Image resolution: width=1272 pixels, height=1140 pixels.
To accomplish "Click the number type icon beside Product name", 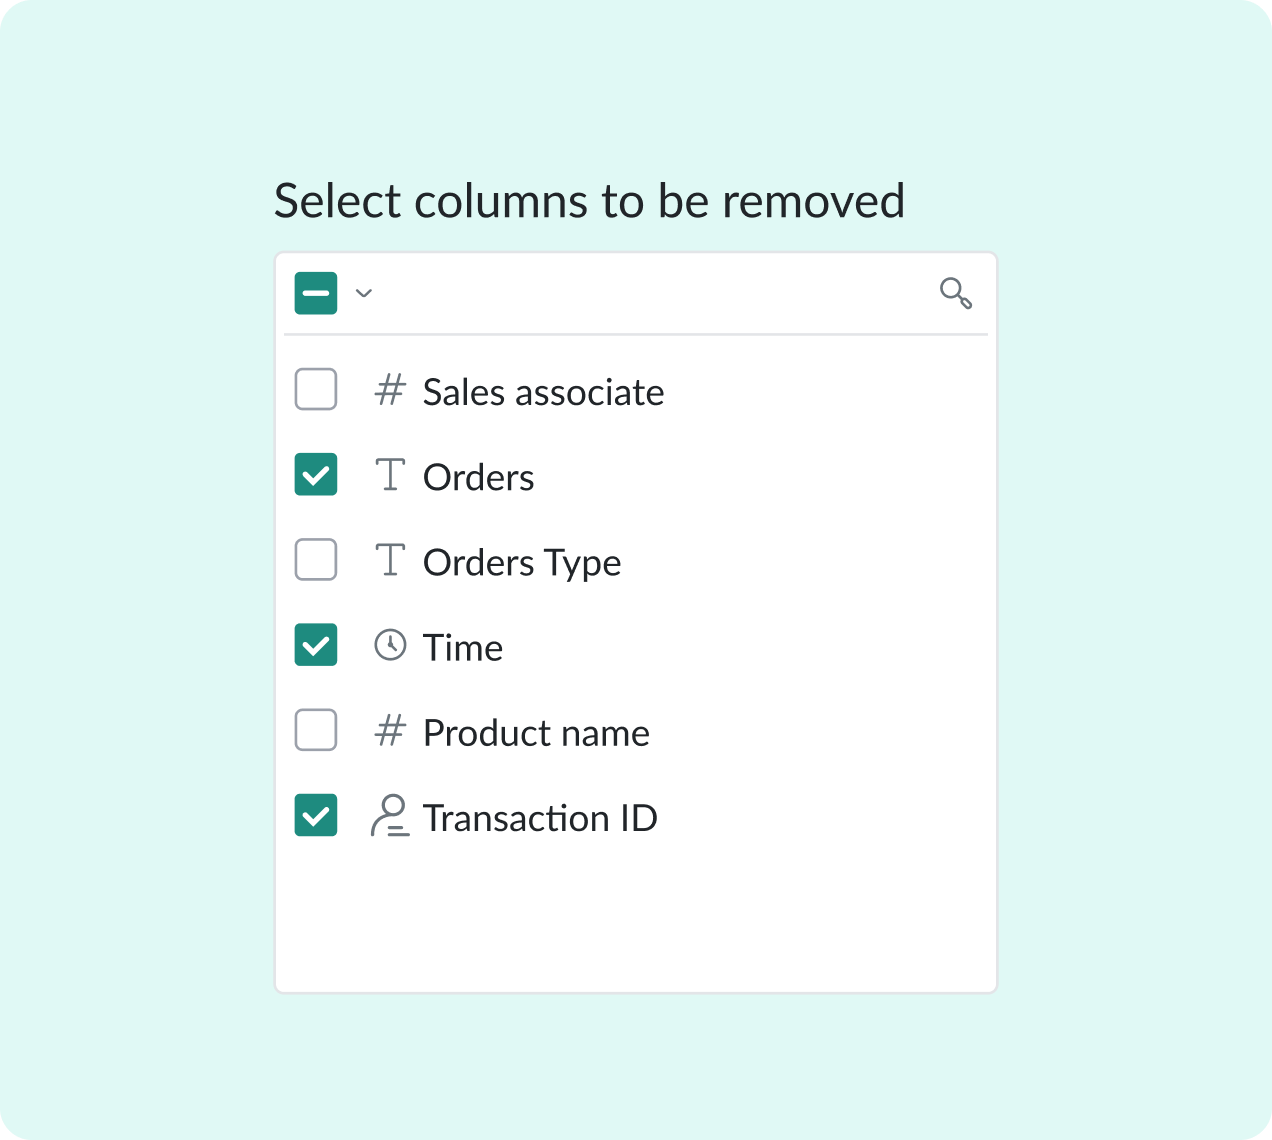I will [390, 731].
